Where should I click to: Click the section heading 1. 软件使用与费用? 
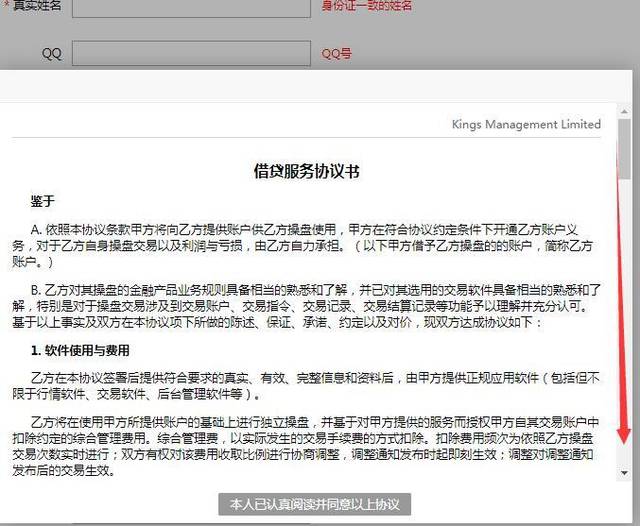[x=80, y=350]
